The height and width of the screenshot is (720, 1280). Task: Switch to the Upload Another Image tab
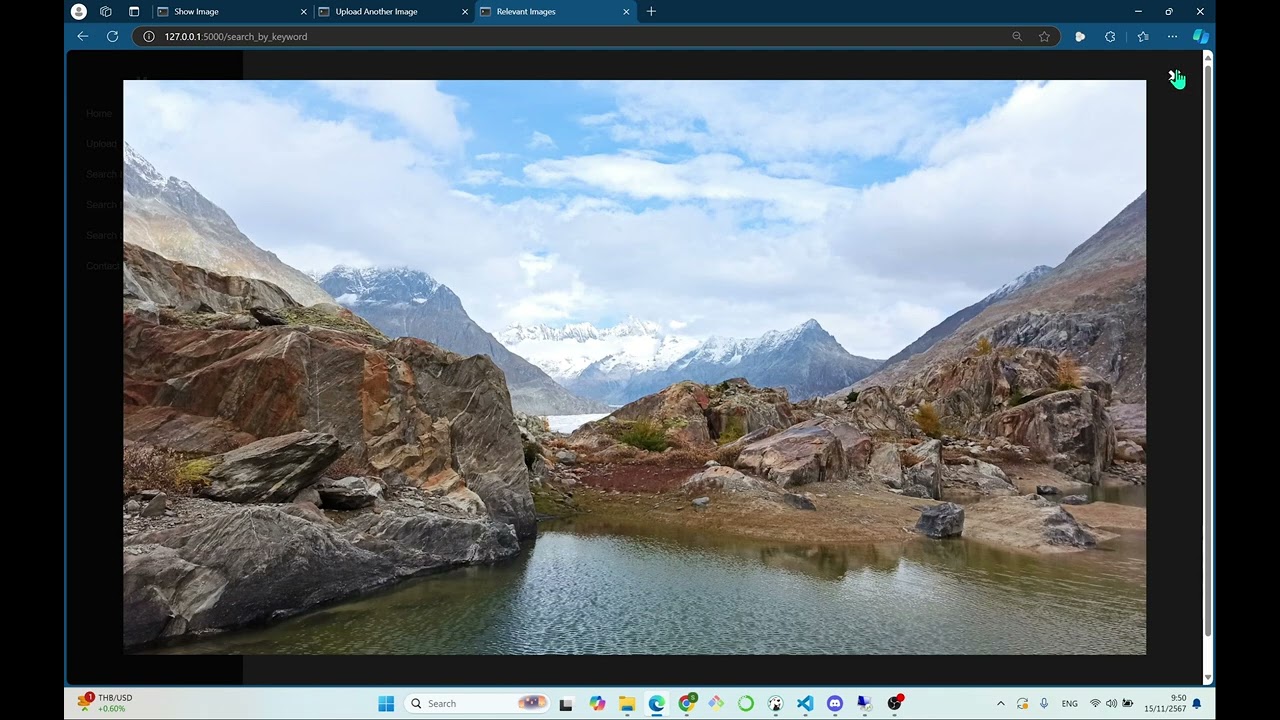coord(391,12)
